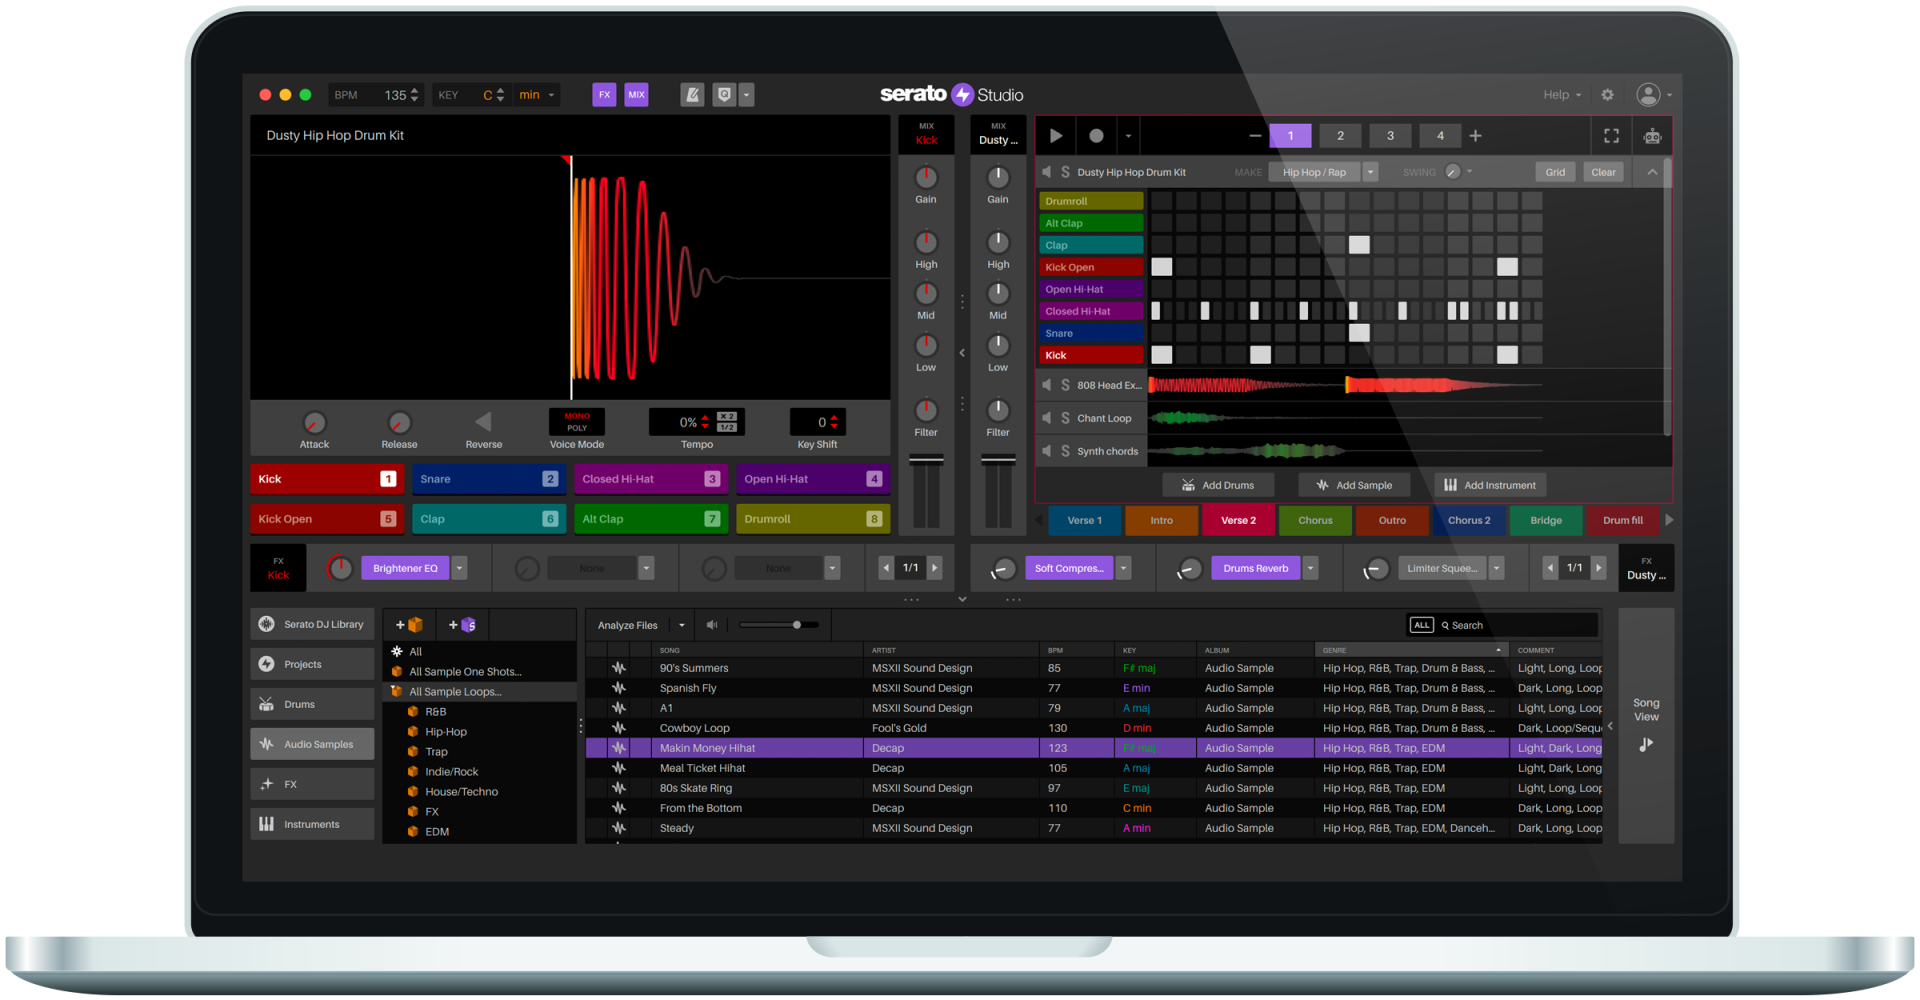Click the Add Instrument button
The width and height of the screenshot is (1920, 1000).
(1490, 485)
